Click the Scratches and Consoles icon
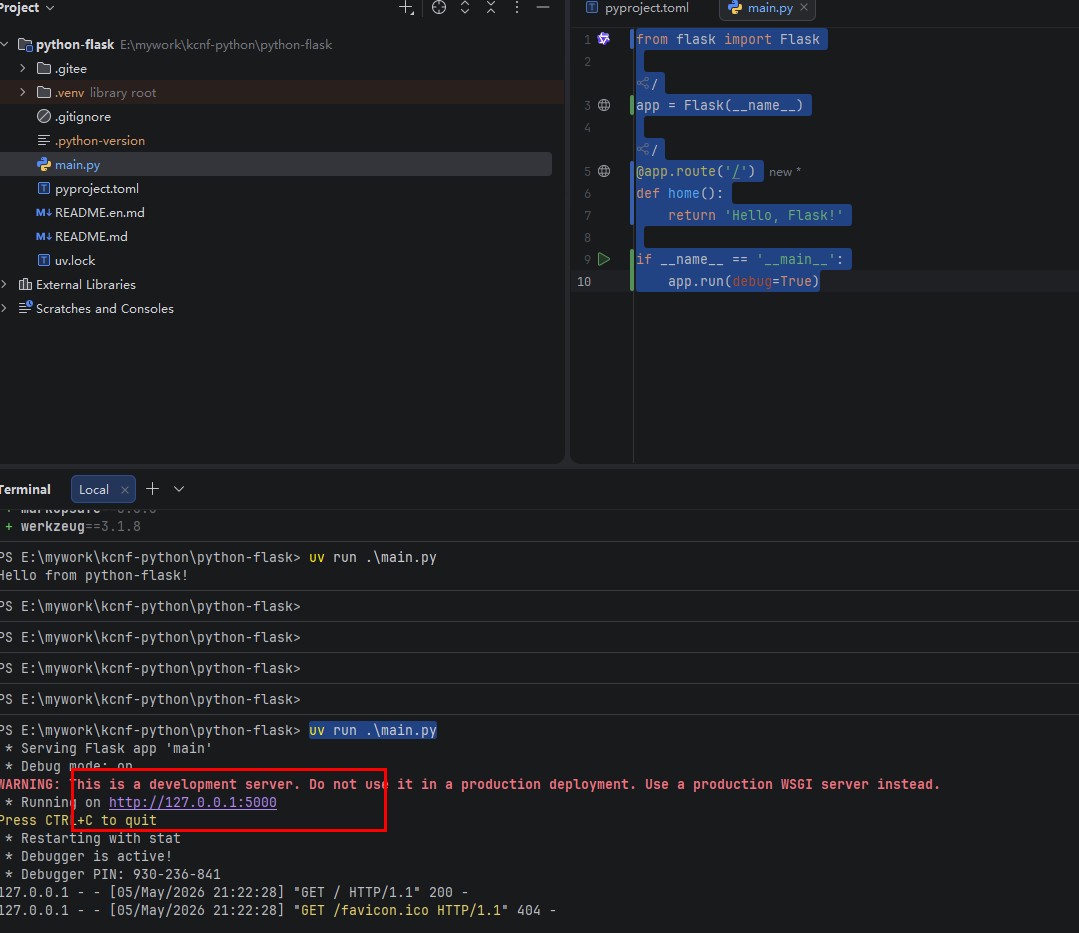The image size is (1079, 933). coord(25,308)
